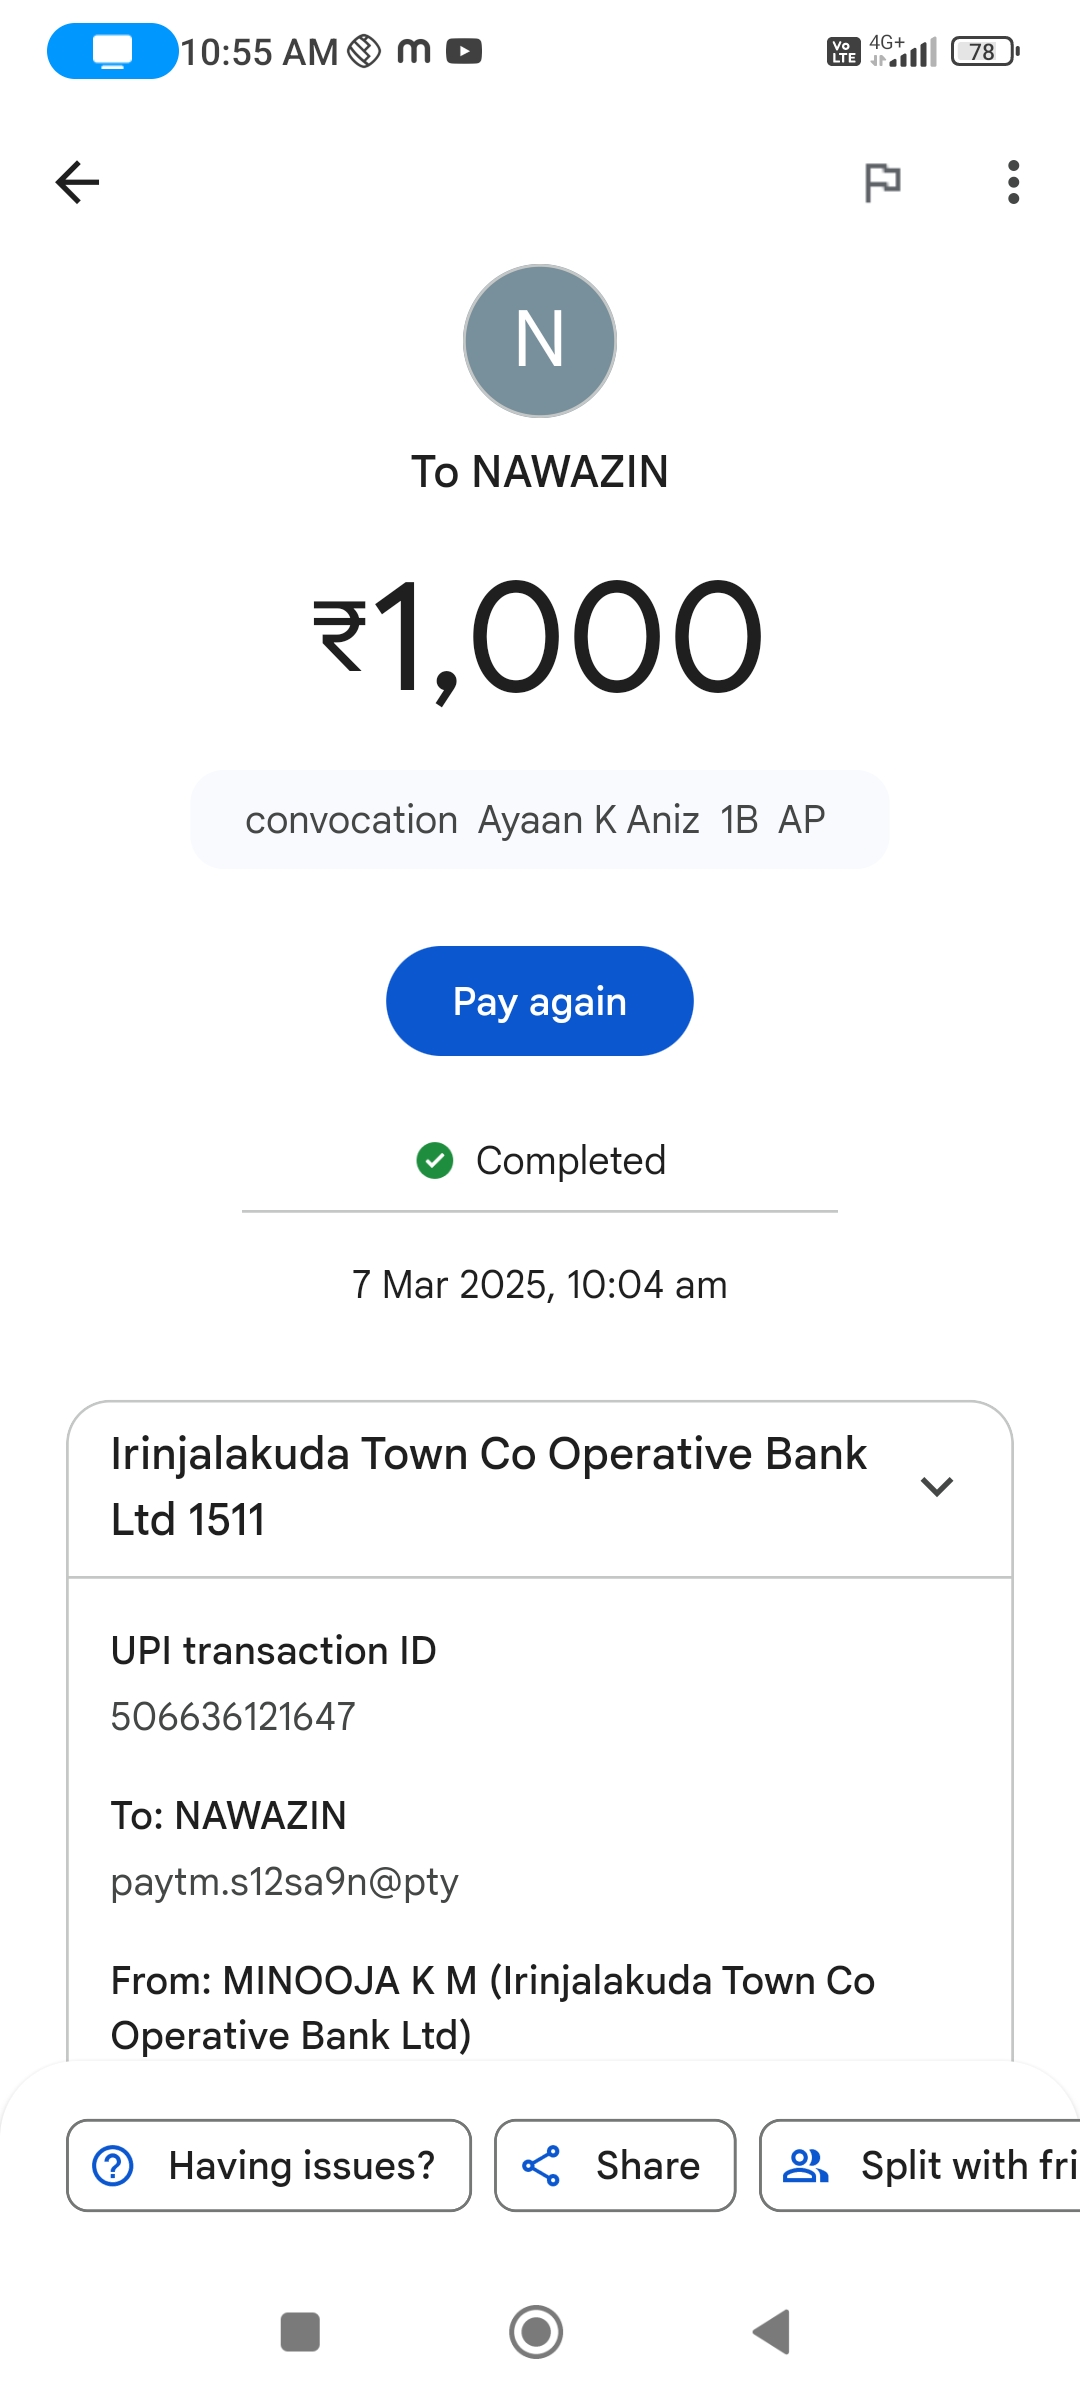Tap the green Completed checkmark icon
This screenshot has width=1080, height=2400.
(x=435, y=1161)
